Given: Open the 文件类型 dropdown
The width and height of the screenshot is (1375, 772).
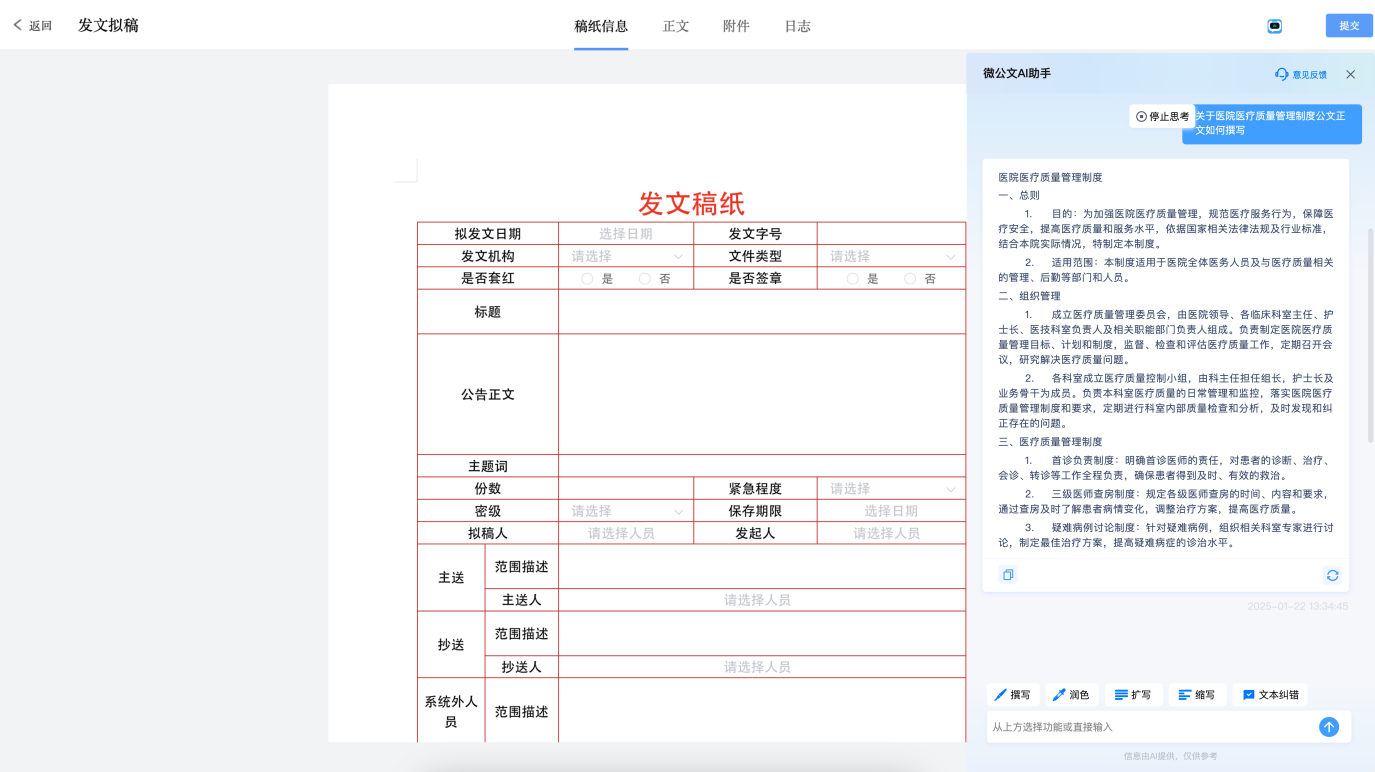Looking at the screenshot, I should pos(890,257).
